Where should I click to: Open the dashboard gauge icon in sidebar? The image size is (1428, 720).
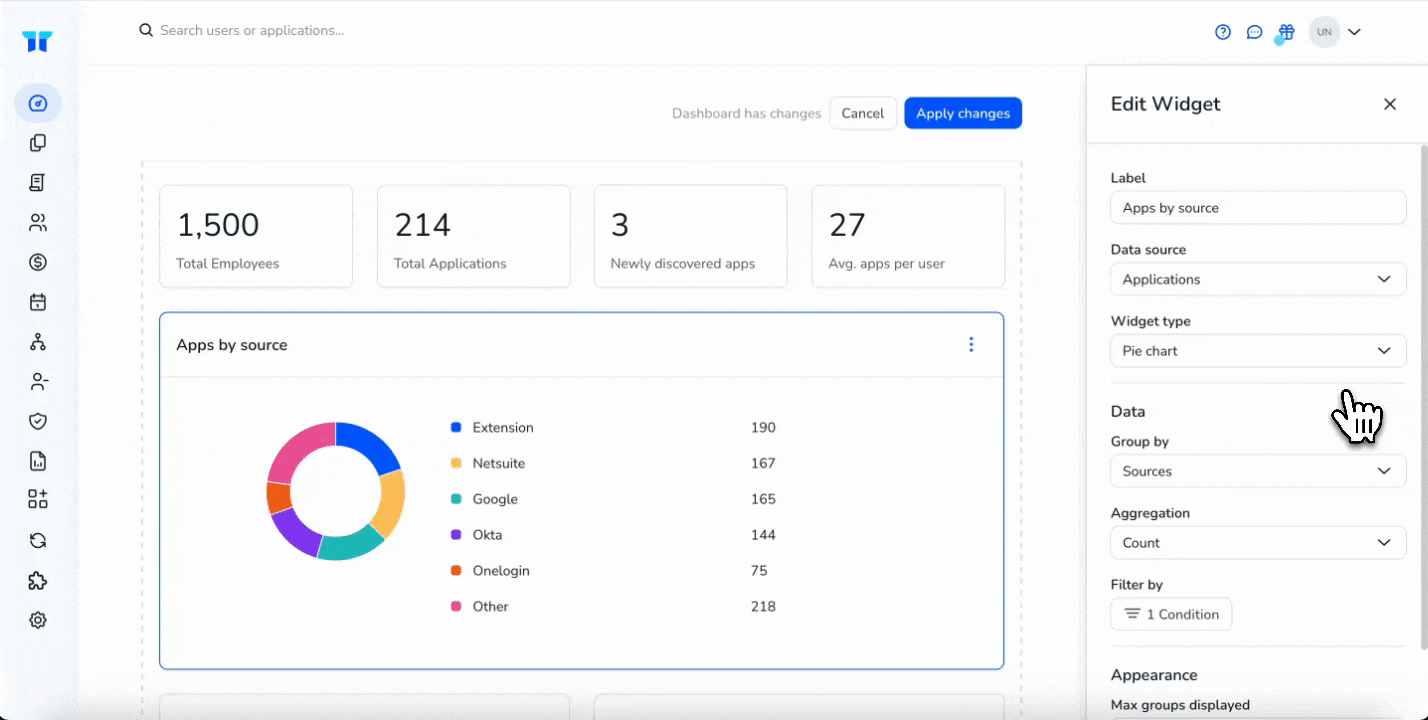click(x=38, y=103)
